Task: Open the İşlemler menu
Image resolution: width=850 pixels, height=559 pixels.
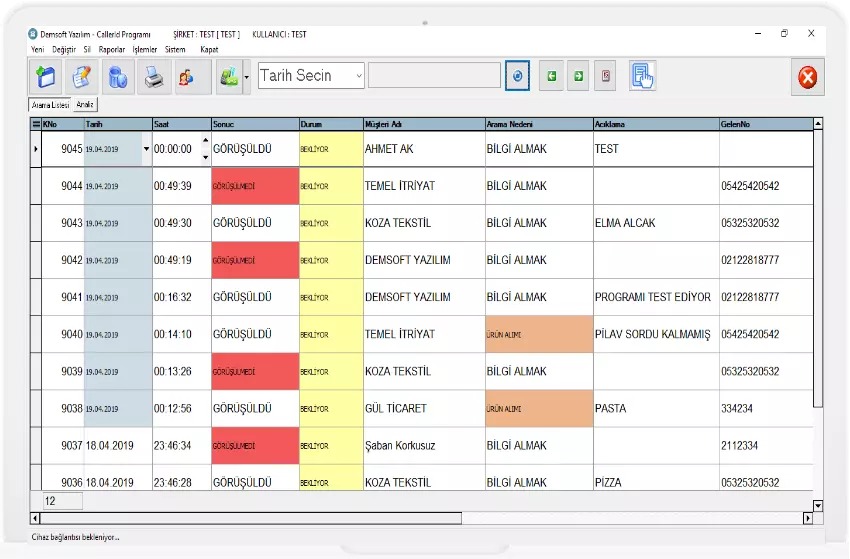Action: click(145, 49)
